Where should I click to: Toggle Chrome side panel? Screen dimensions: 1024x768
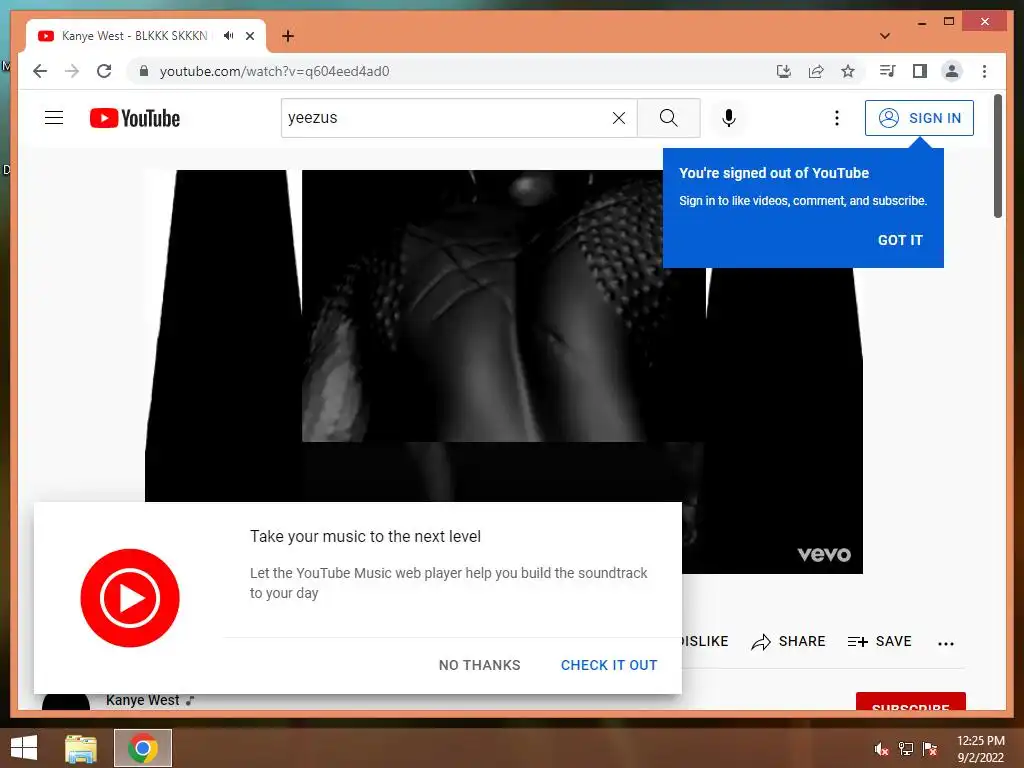pos(920,71)
